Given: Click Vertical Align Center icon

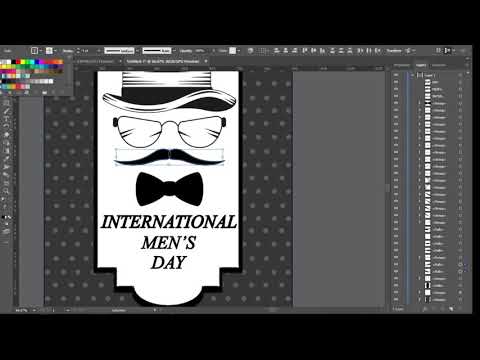Looking at the screenshot, I should (x=313, y=51).
